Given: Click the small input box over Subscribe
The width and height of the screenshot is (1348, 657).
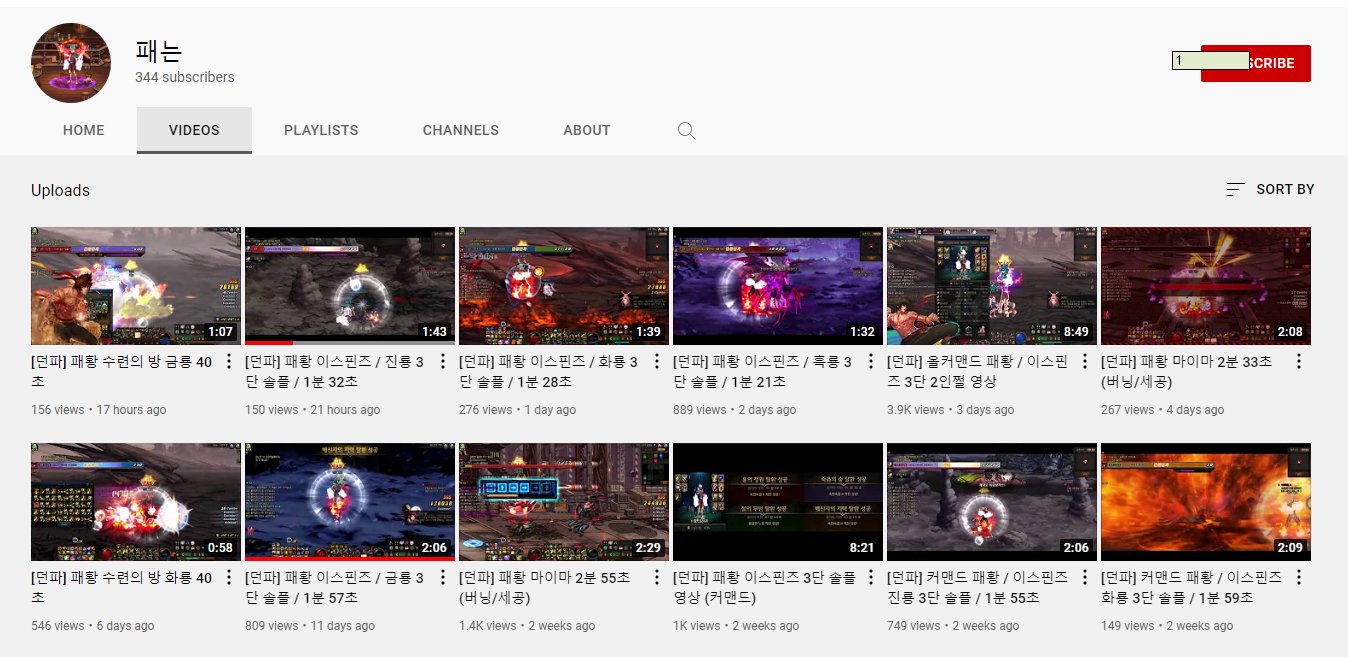Looking at the screenshot, I should coord(1211,61).
